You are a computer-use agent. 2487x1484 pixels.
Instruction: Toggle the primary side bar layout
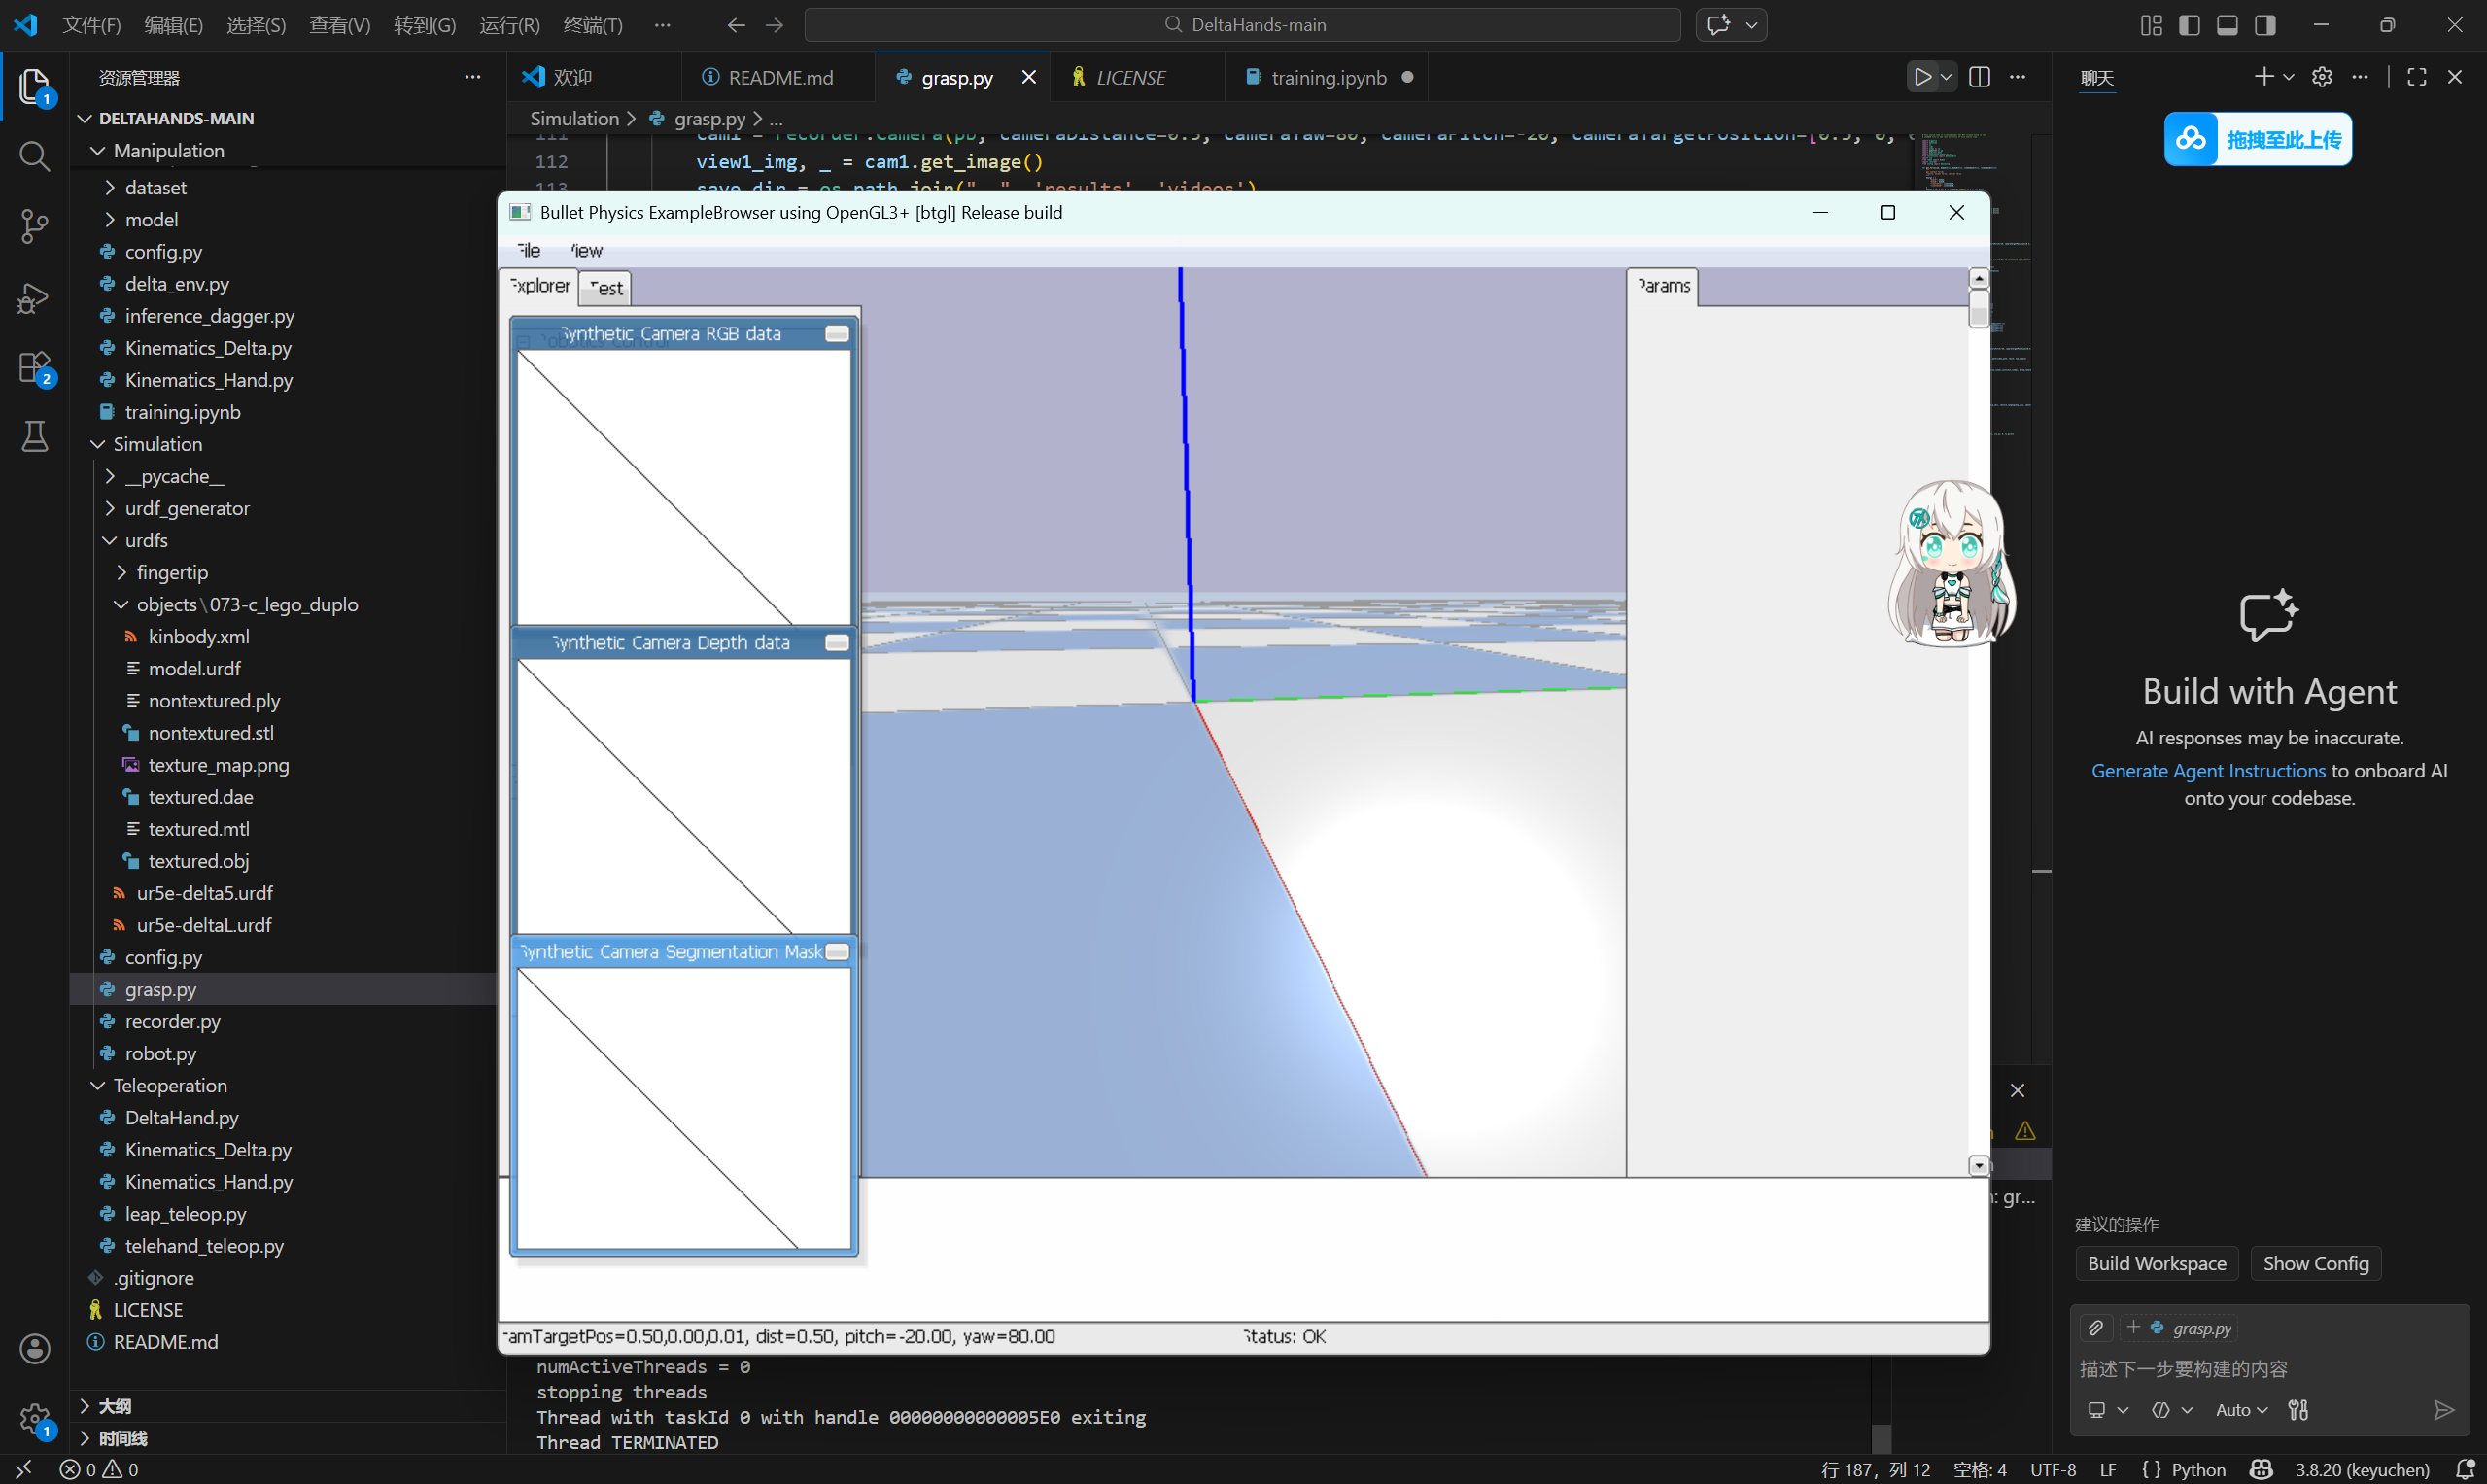tap(2188, 25)
